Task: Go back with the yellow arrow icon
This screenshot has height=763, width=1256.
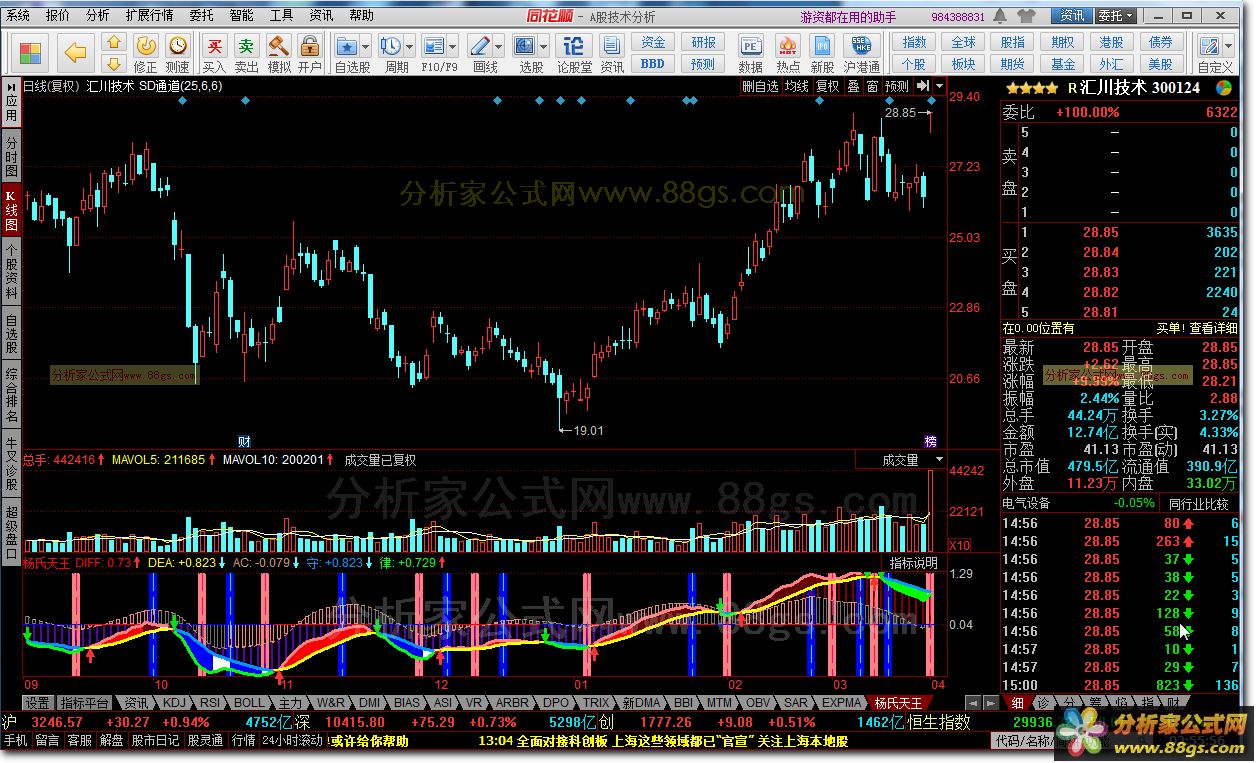Action: coord(76,52)
